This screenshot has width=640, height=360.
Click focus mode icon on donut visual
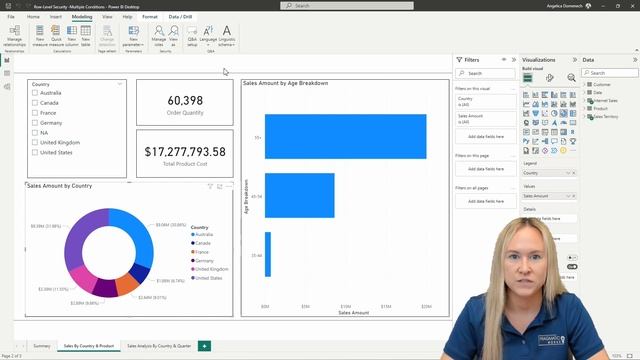click(220, 186)
